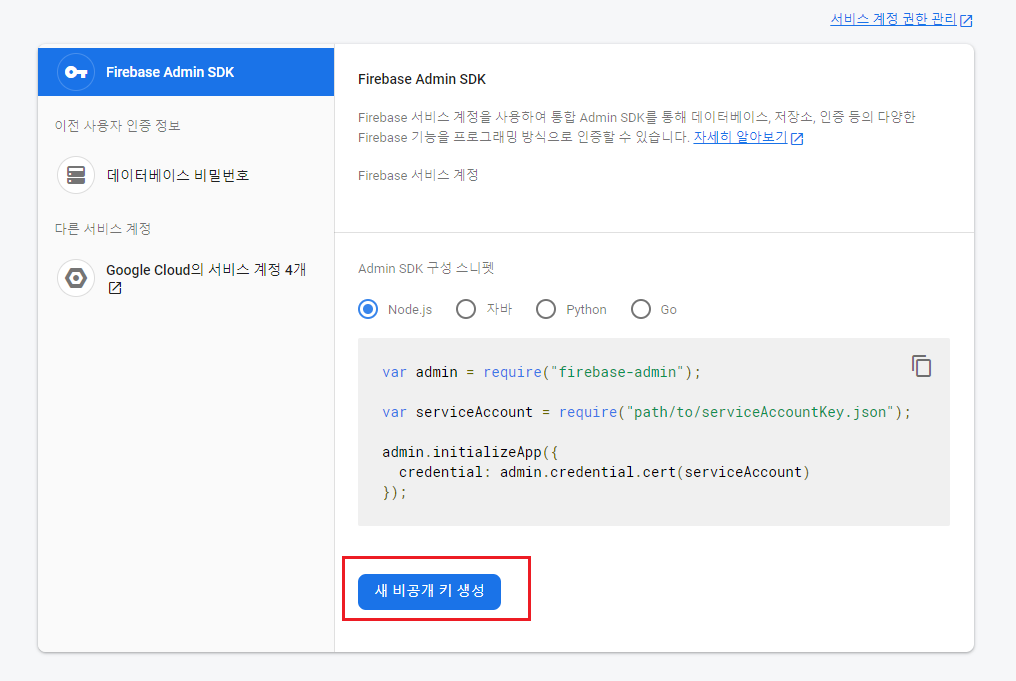
Task: Click the admin.initializeApp code line
Action: click(x=470, y=452)
